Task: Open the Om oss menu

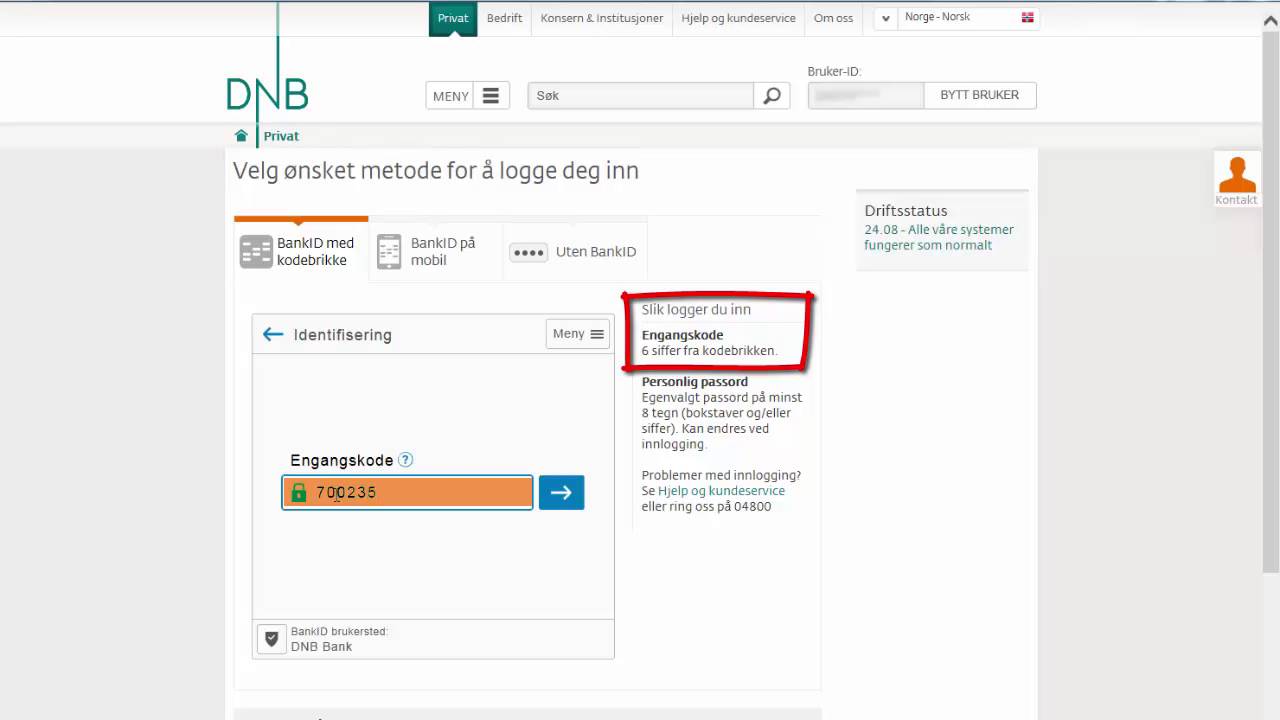Action: click(834, 18)
